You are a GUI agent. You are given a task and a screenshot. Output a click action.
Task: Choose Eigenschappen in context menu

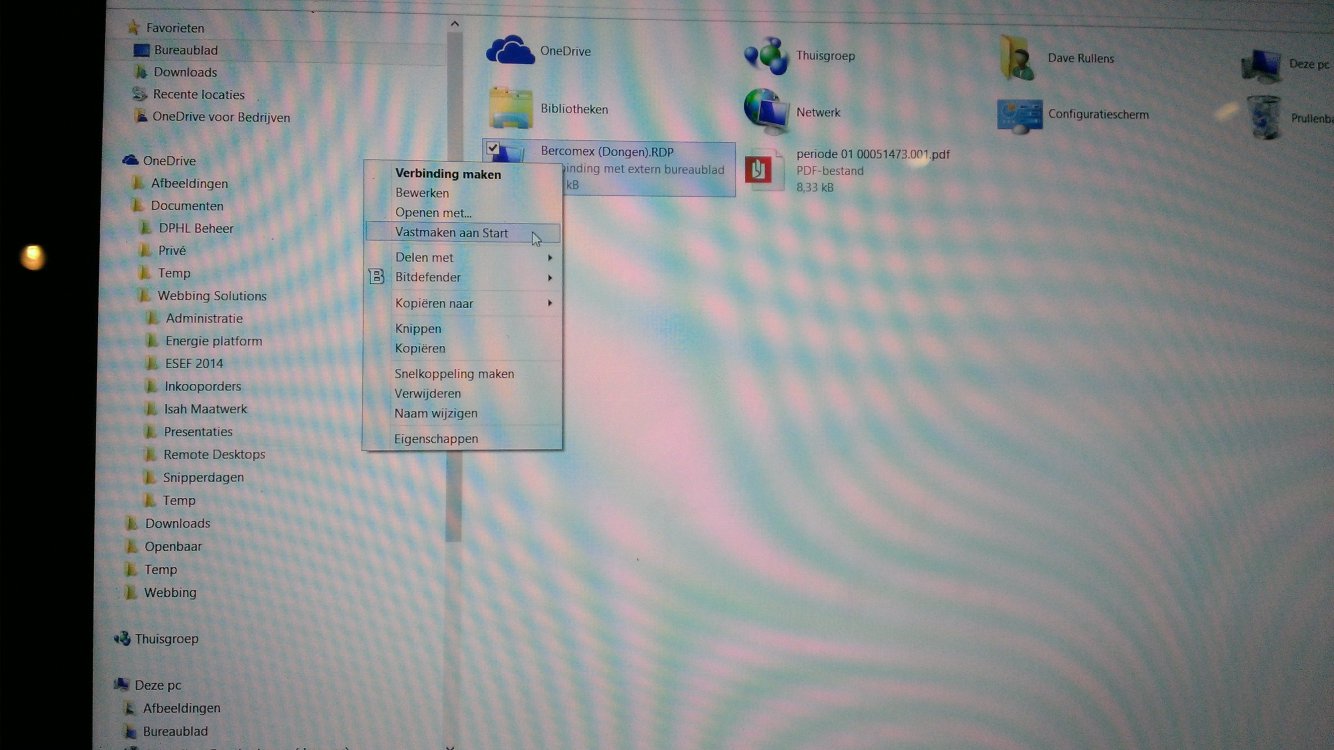click(x=436, y=439)
